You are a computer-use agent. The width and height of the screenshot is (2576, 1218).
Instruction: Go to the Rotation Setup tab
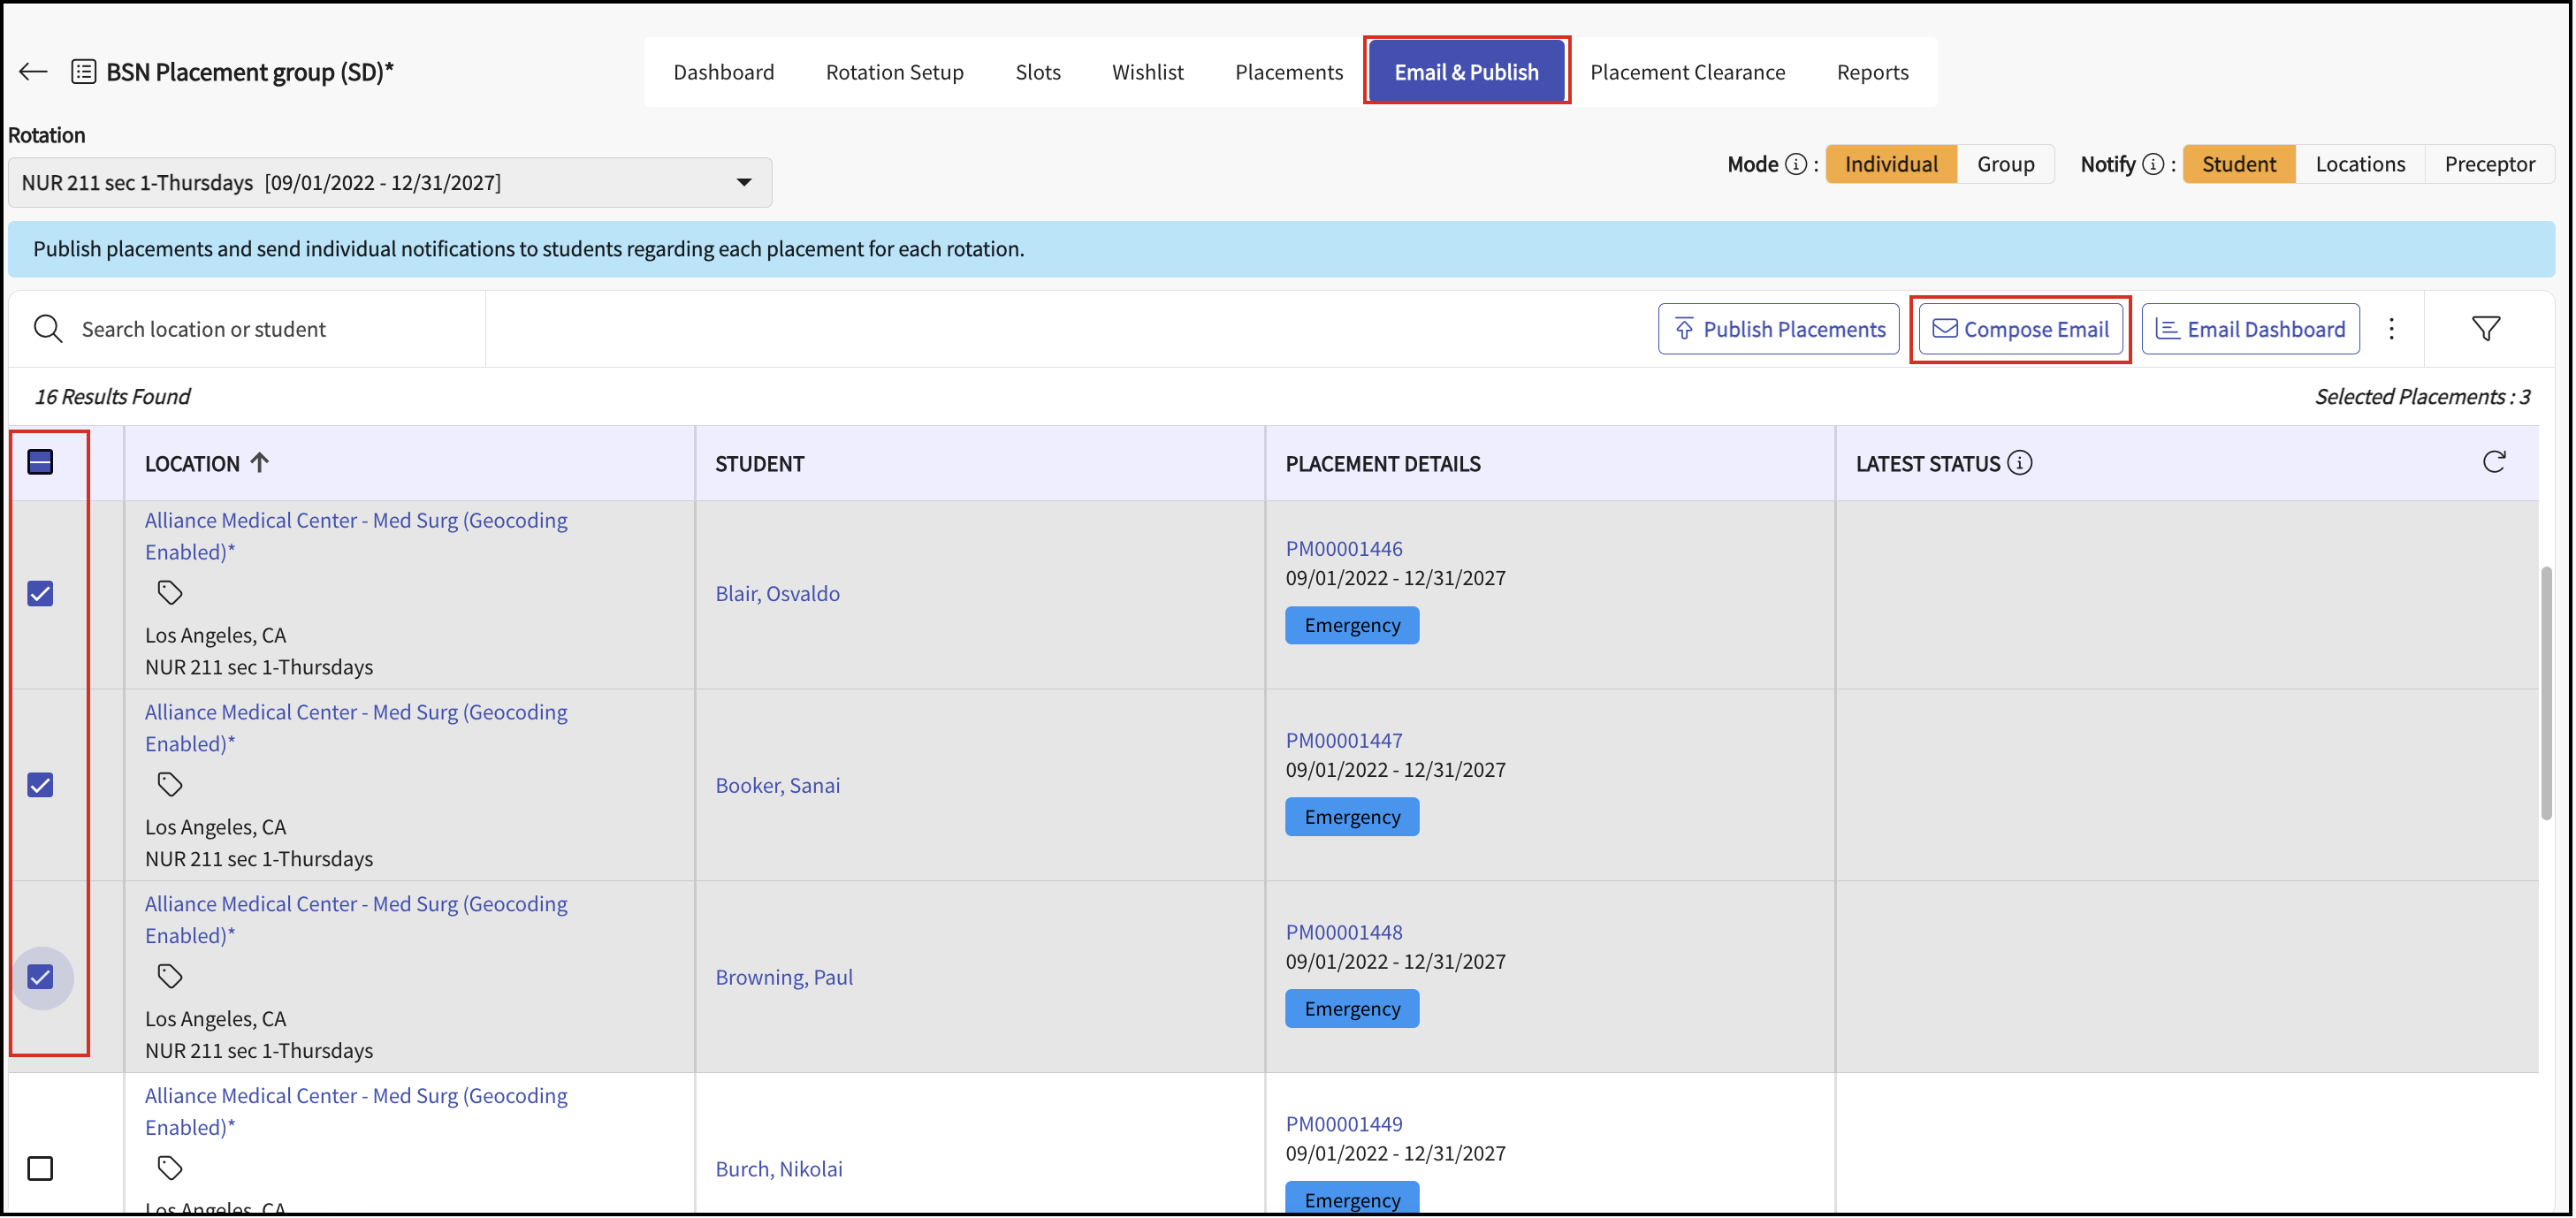coord(894,72)
